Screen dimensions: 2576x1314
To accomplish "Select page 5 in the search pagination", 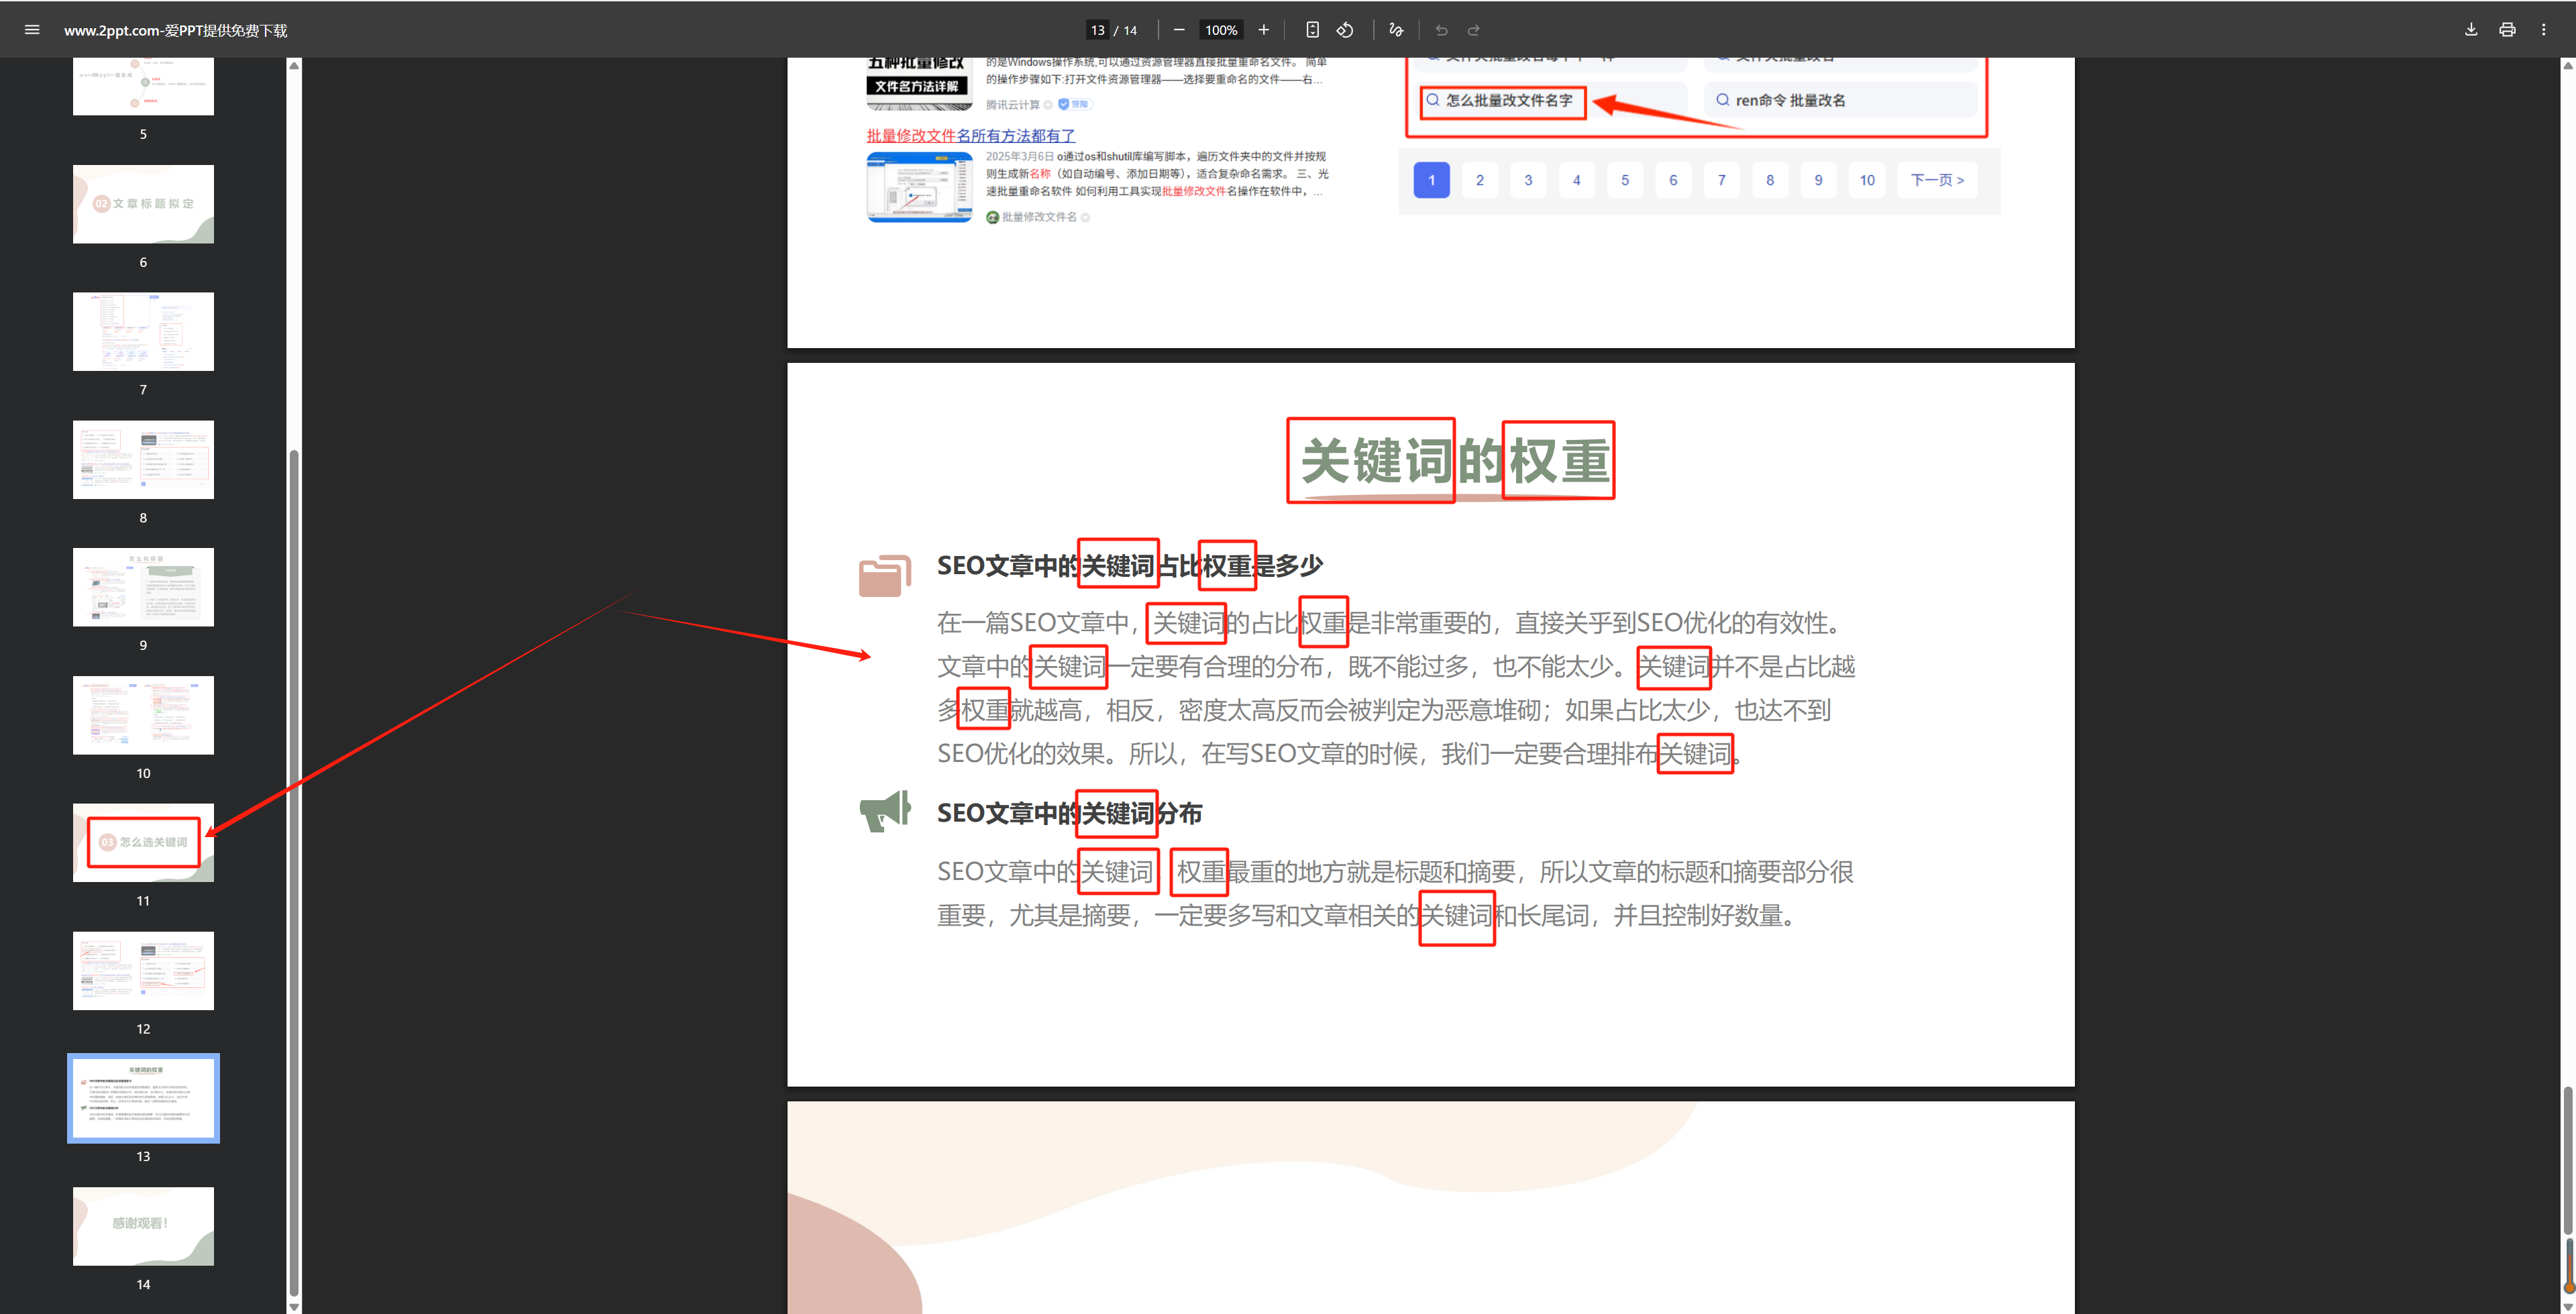I will pos(1624,180).
